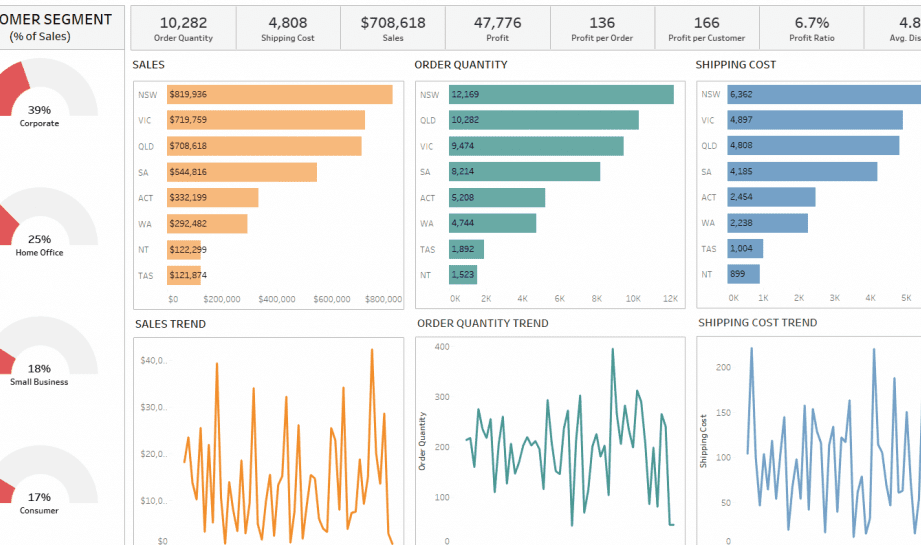Select the QLD bar in Order Quantity chart
Viewport: 921px width, 545px height.
(x=544, y=120)
